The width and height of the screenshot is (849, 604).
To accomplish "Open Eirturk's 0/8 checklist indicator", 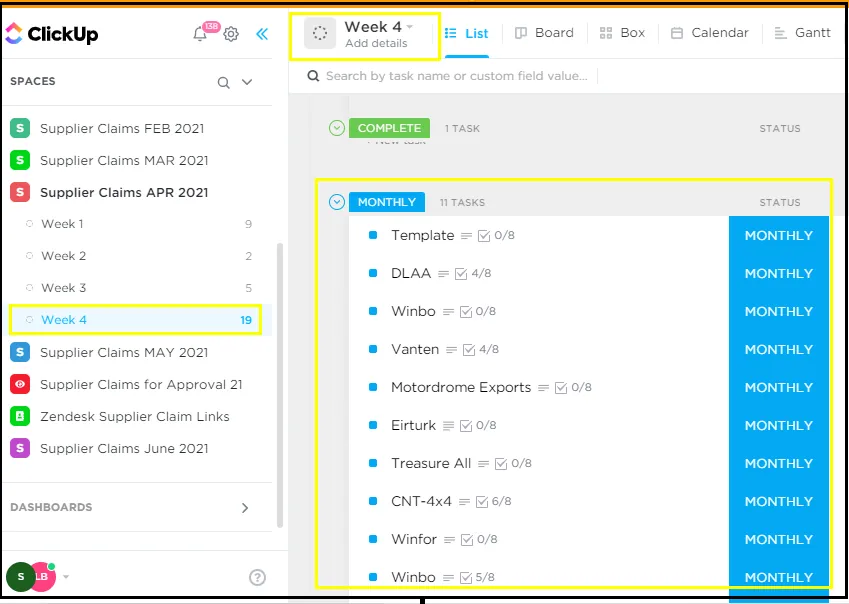I will coord(478,425).
